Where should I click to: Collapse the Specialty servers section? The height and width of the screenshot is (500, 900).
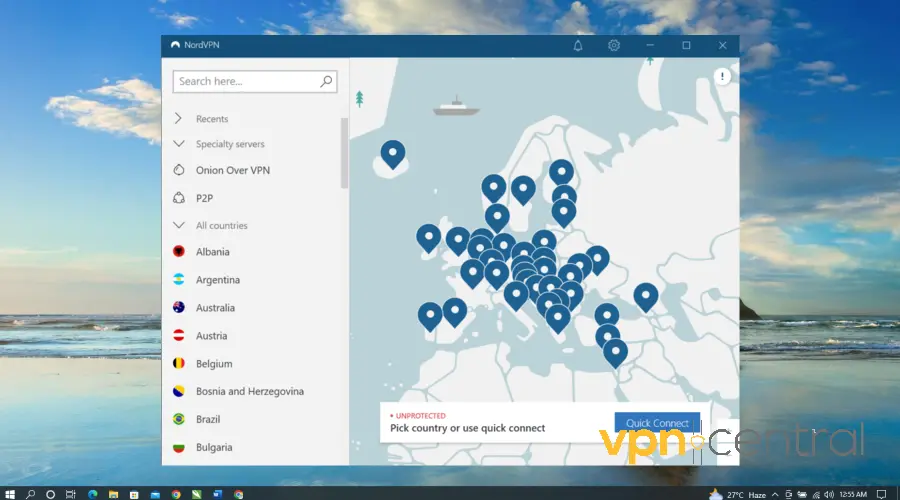(179, 144)
